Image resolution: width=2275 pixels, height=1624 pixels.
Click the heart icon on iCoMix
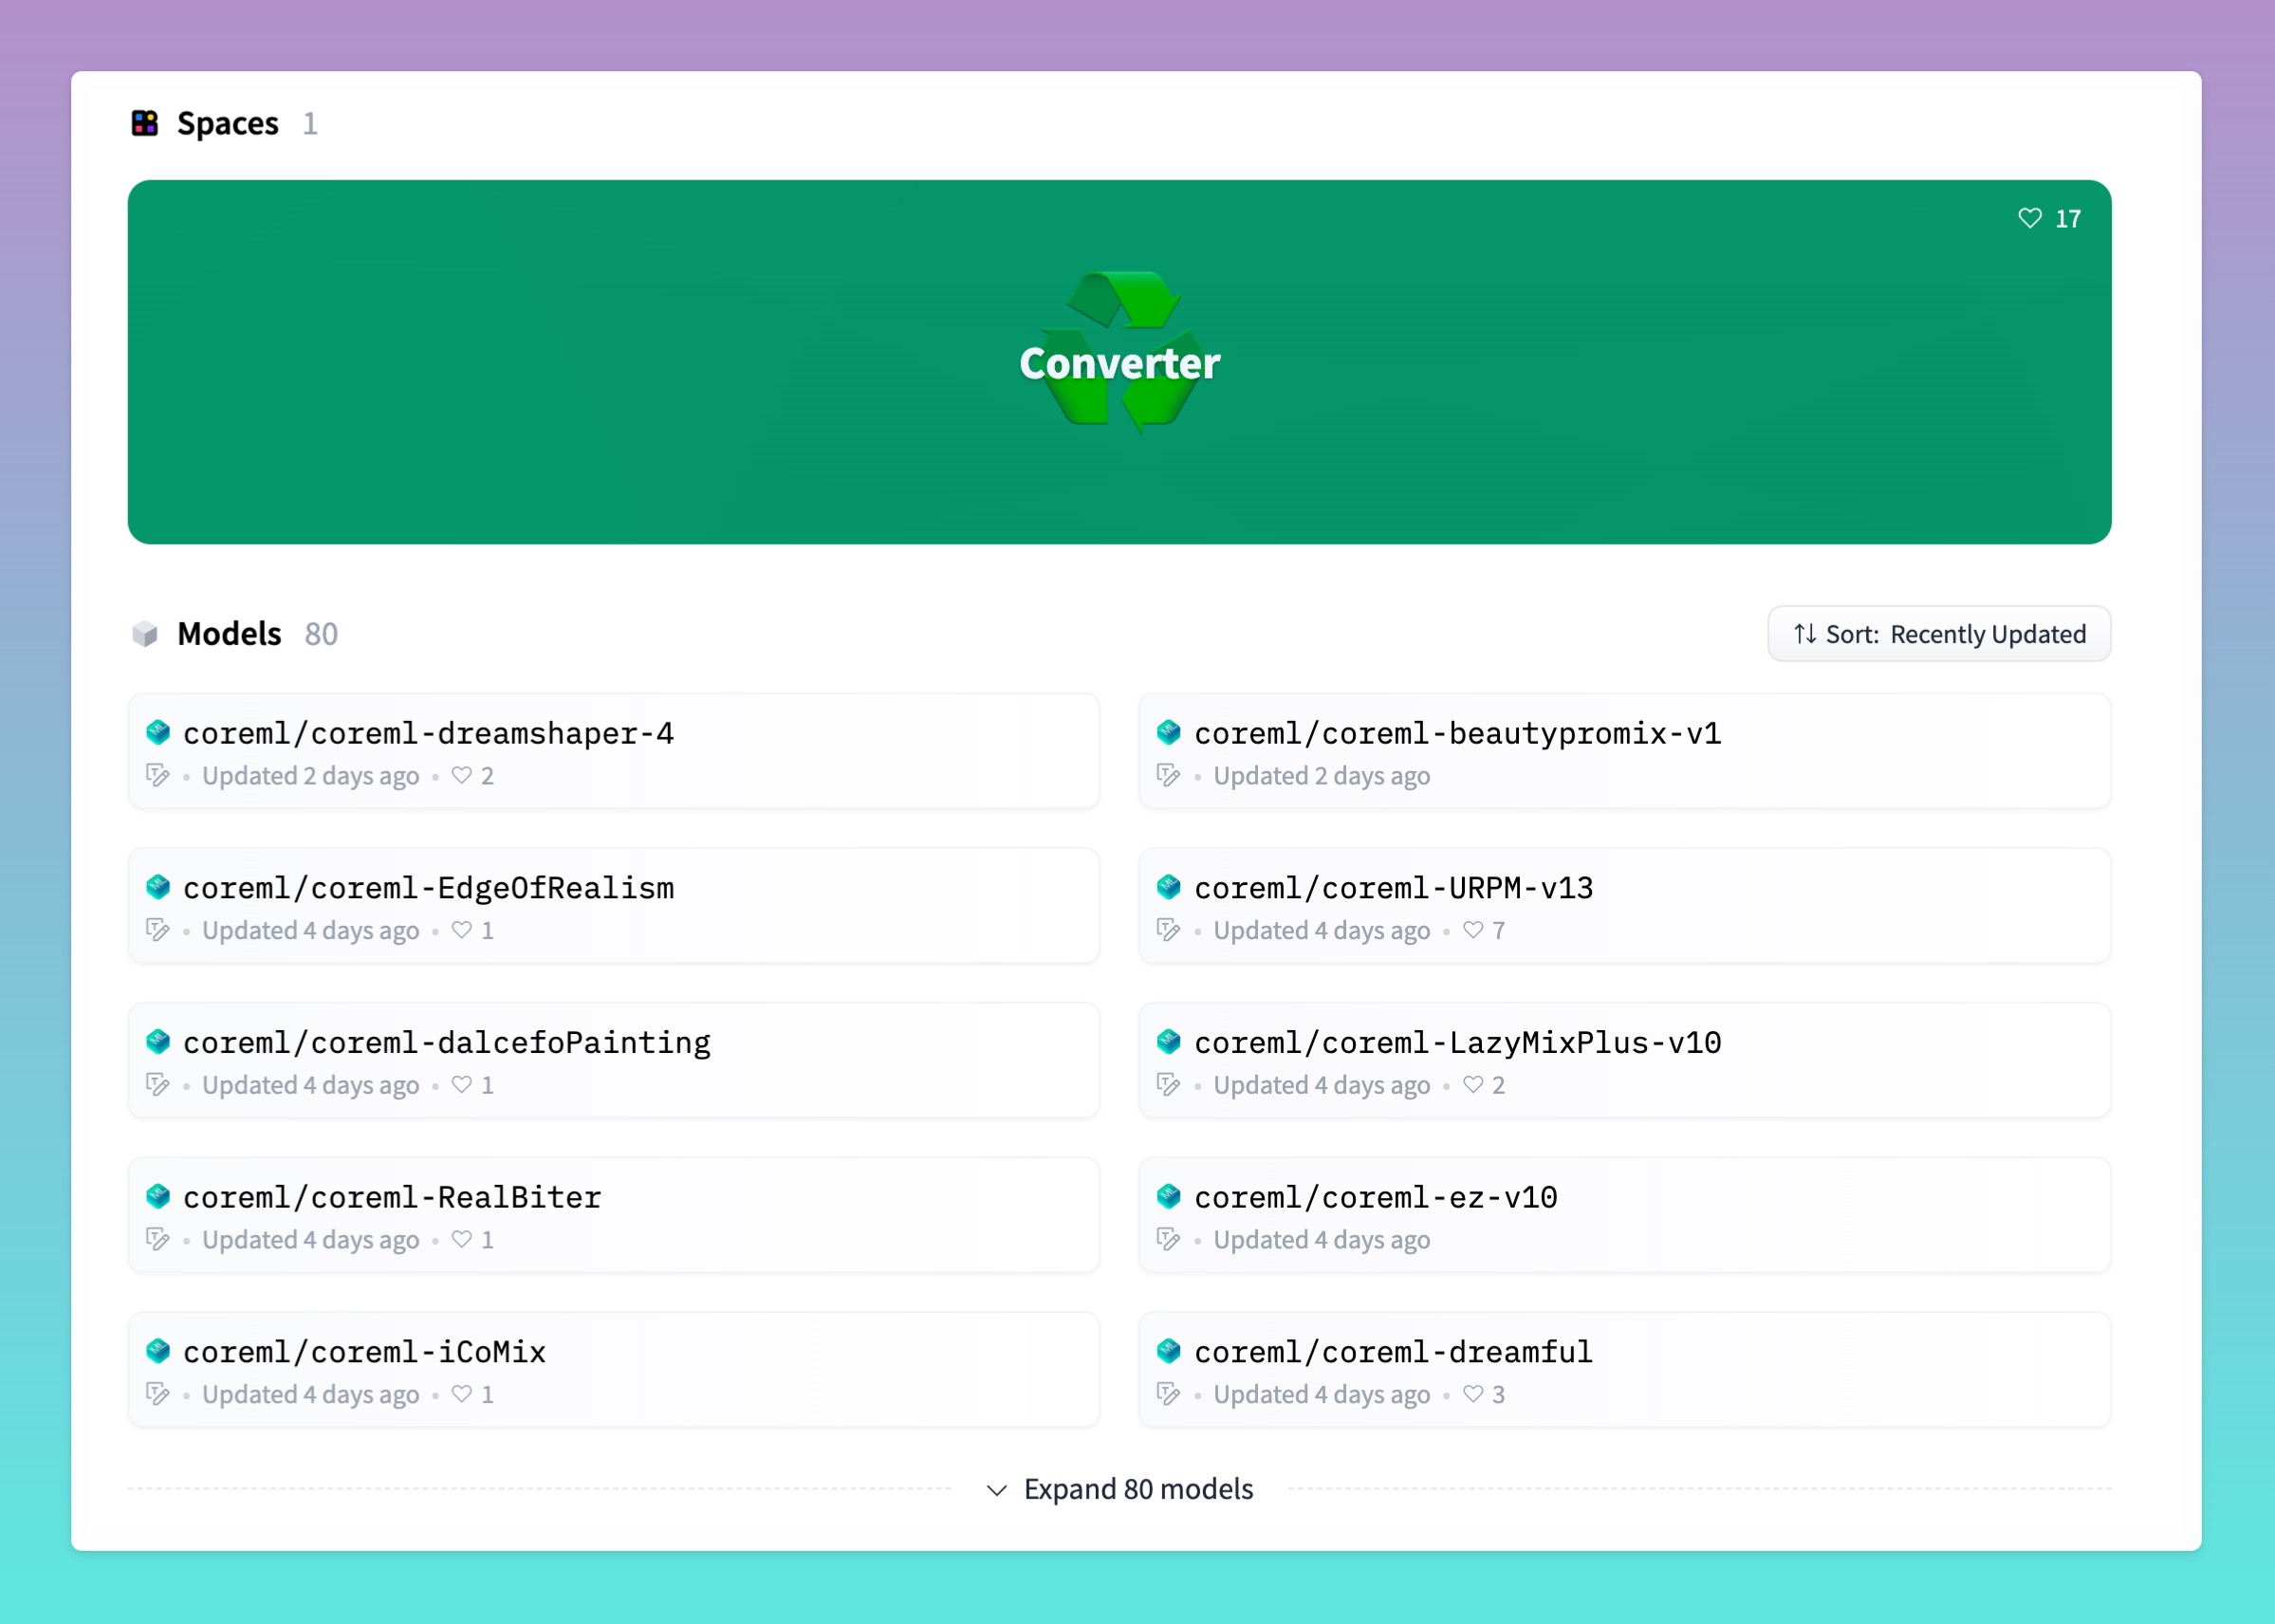[461, 1394]
